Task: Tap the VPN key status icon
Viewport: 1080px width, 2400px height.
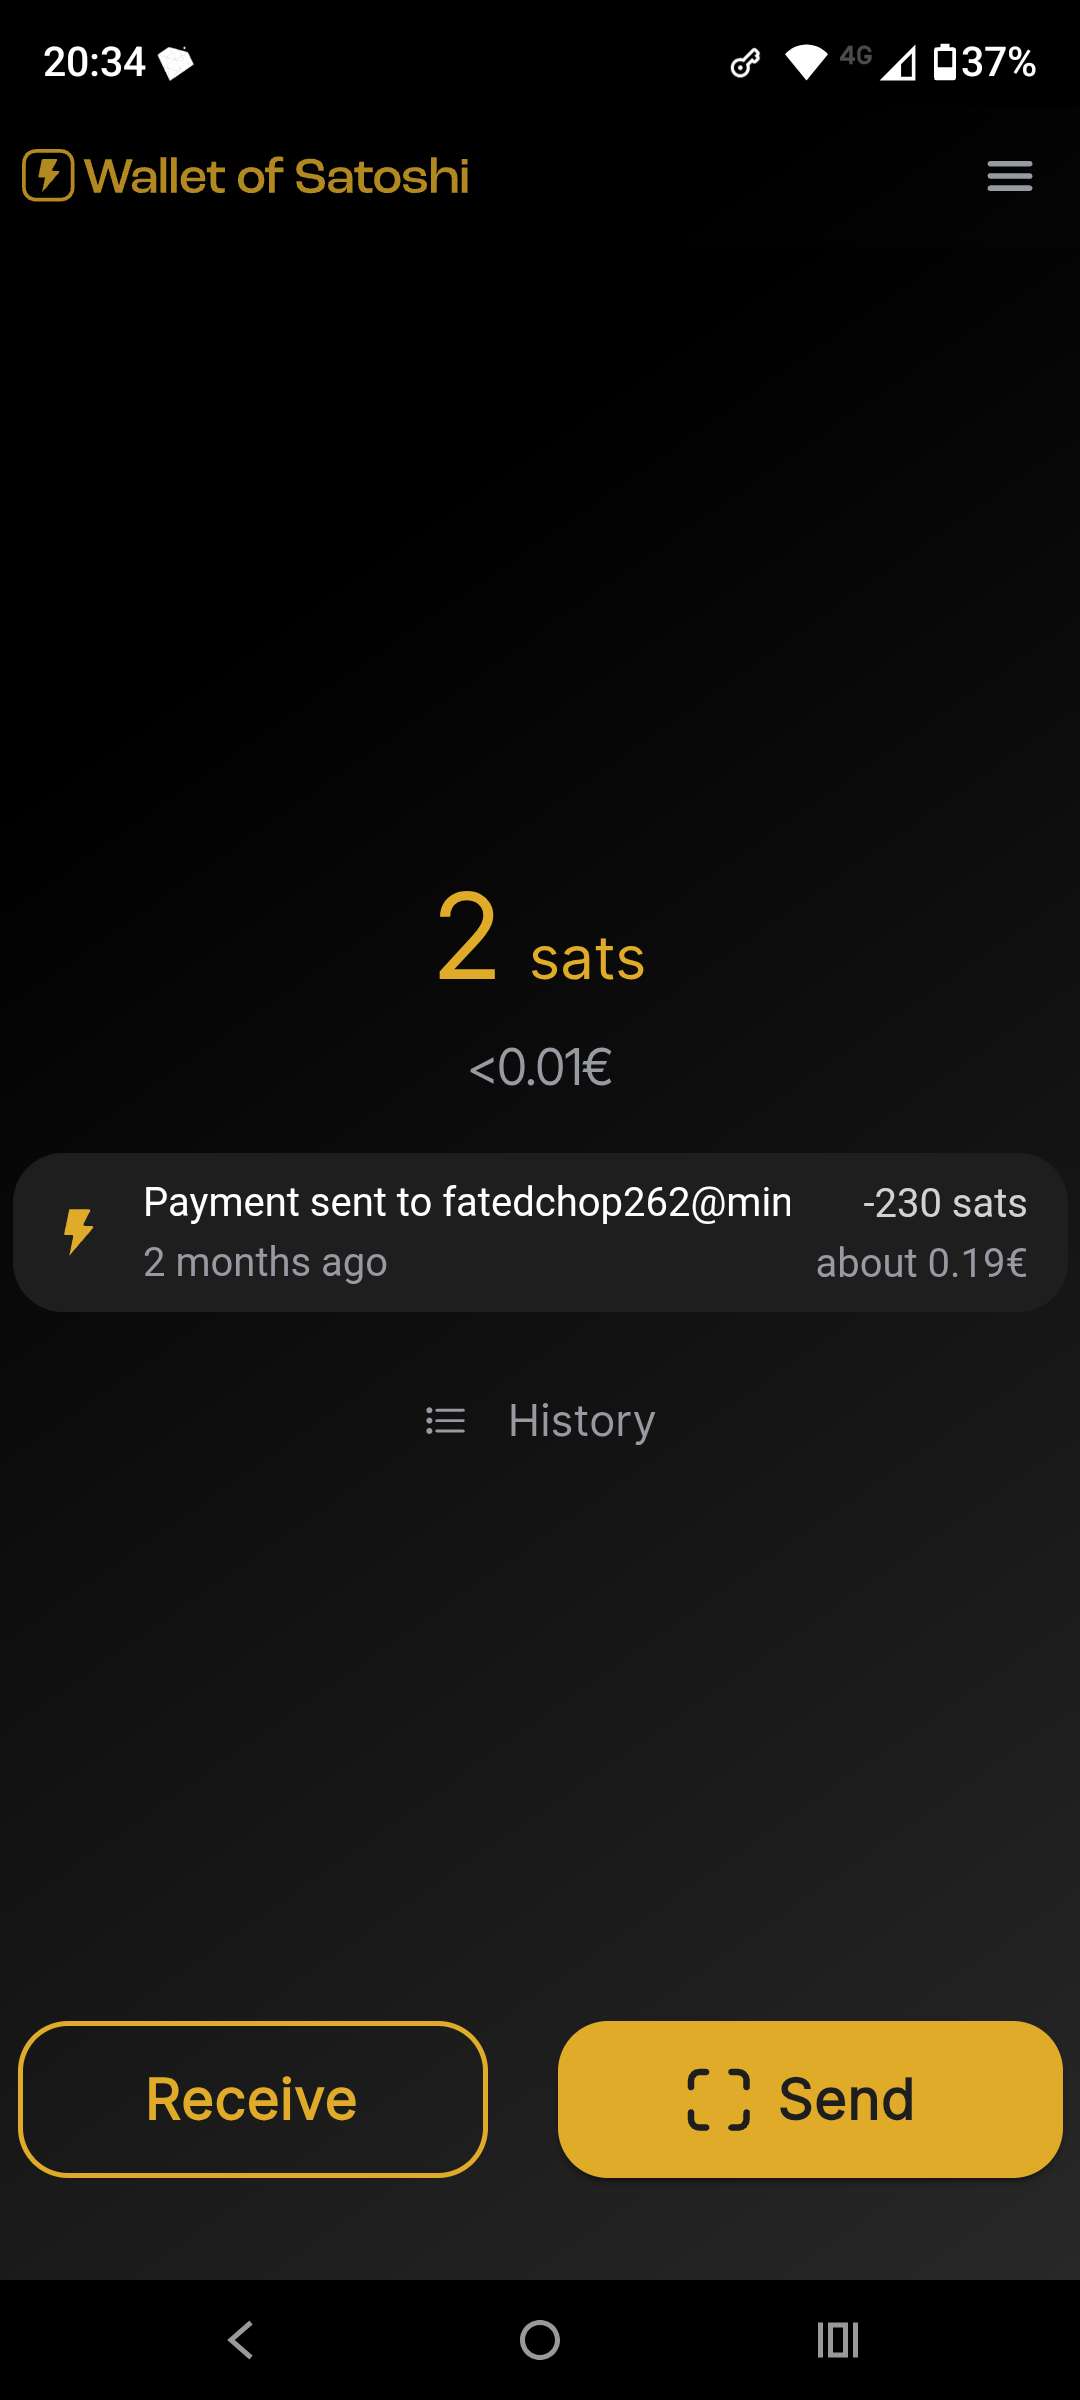Action: coord(745,63)
